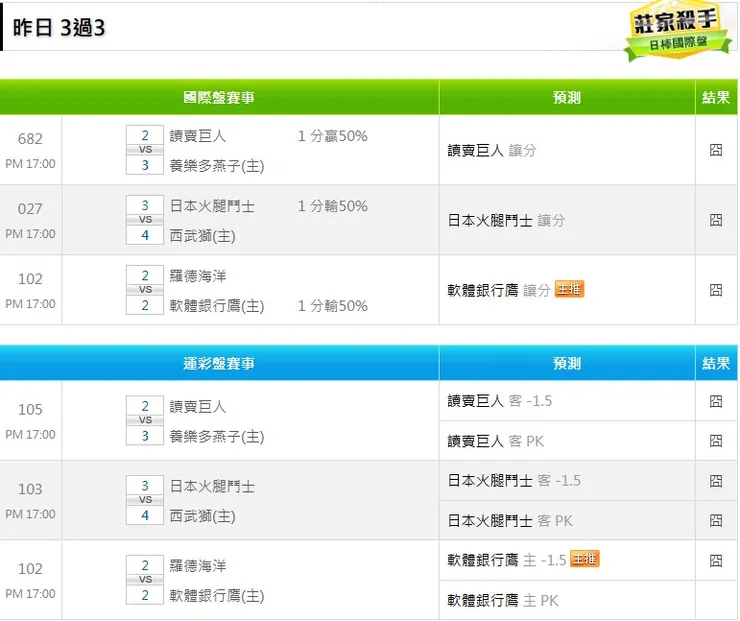Click PM 17:00 under game 027
The image size is (740, 621).
click(x=30, y=234)
